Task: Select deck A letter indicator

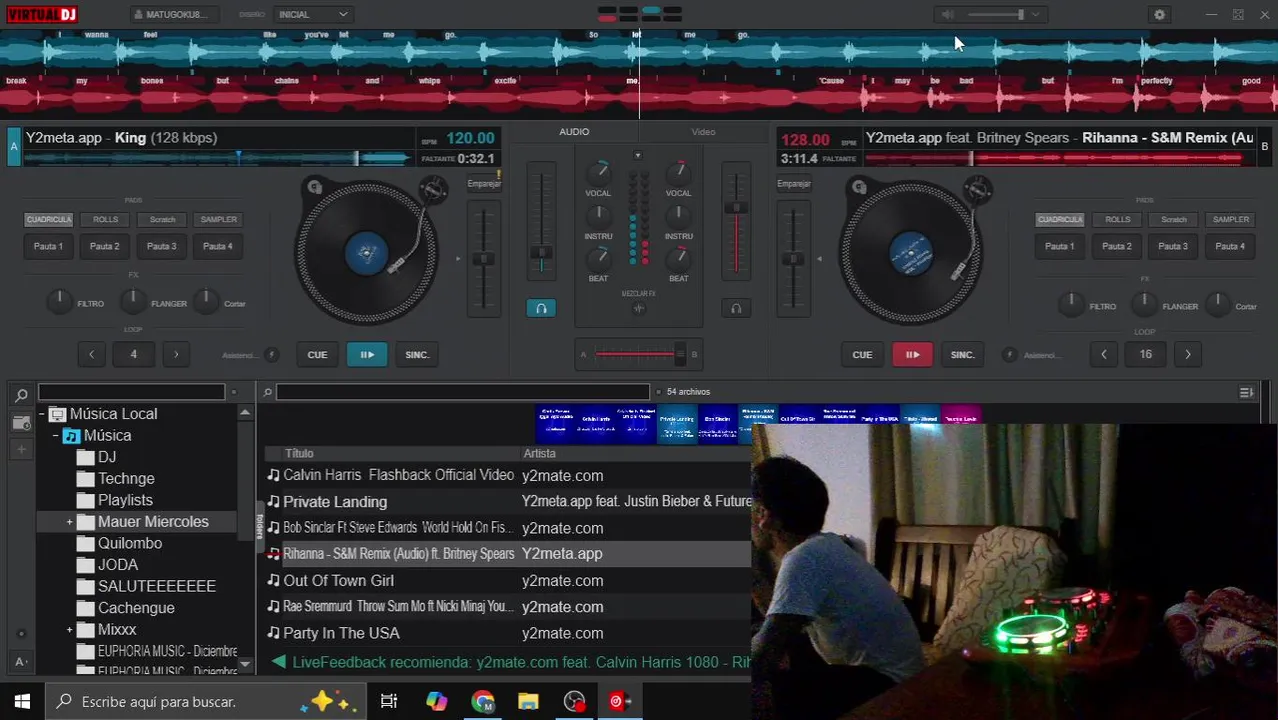Action: [14, 146]
